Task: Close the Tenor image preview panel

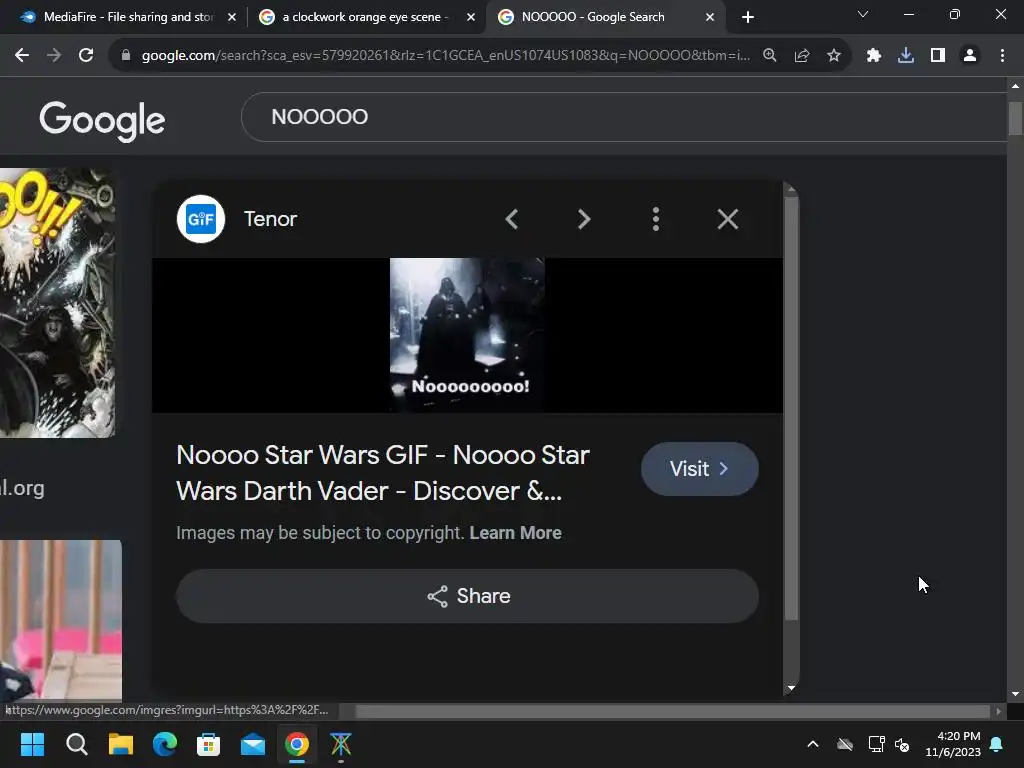Action: pos(728,219)
